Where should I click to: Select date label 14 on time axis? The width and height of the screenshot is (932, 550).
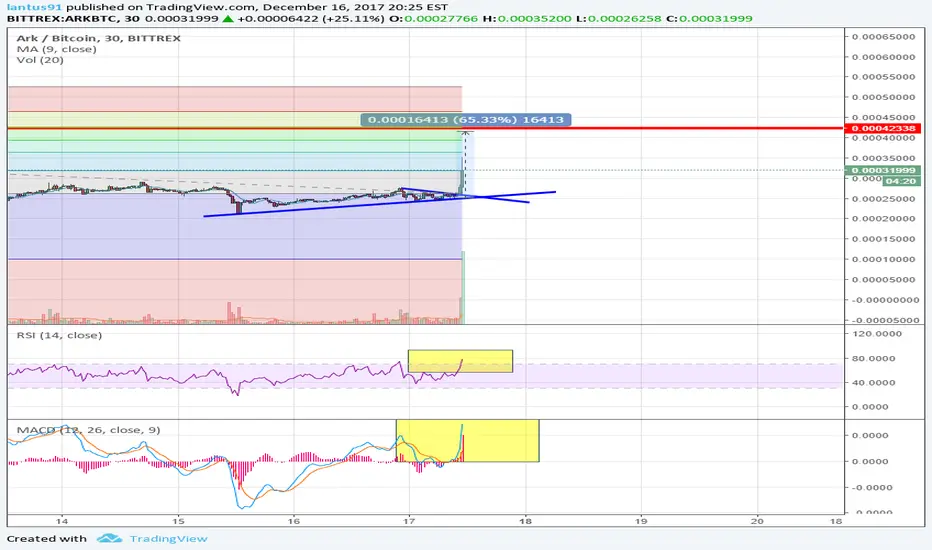(x=62, y=521)
